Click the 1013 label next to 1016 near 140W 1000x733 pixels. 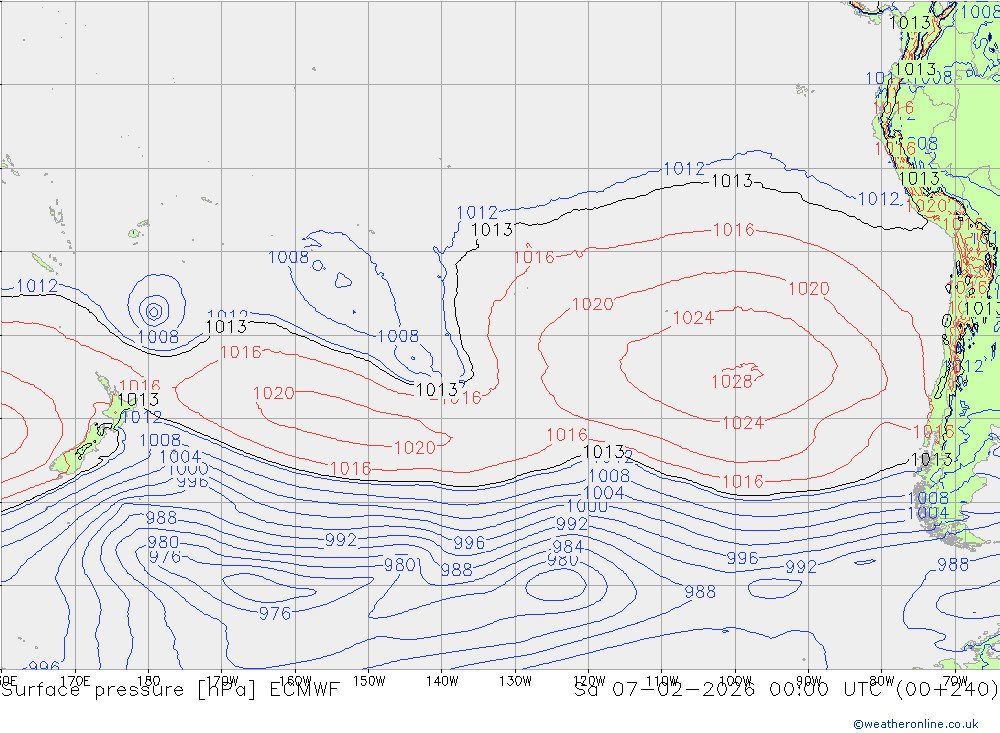pyautogui.click(x=437, y=390)
